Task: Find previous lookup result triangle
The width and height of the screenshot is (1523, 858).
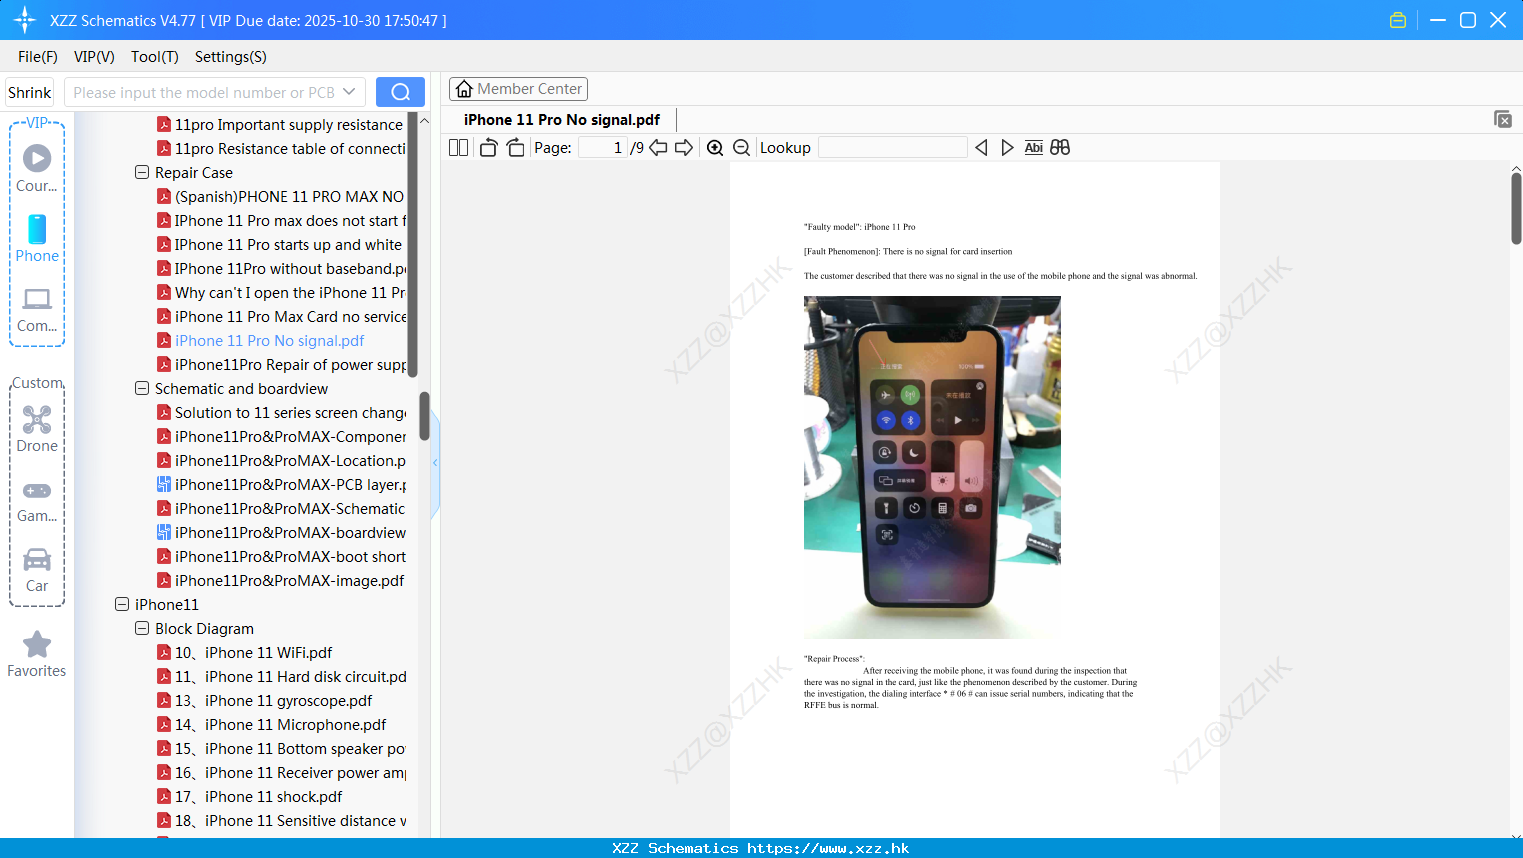Action: 981,148
